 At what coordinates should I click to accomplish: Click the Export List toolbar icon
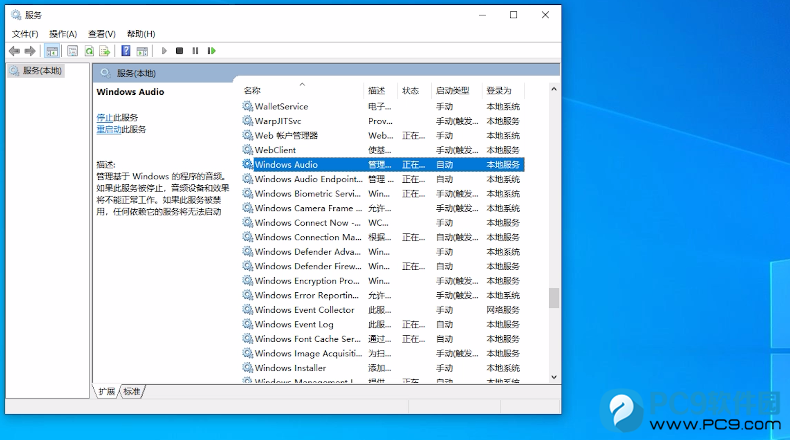(x=105, y=51)
